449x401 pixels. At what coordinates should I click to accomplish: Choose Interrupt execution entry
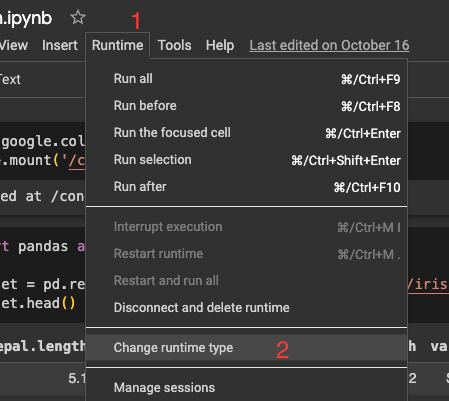click(x=247, y=227)
